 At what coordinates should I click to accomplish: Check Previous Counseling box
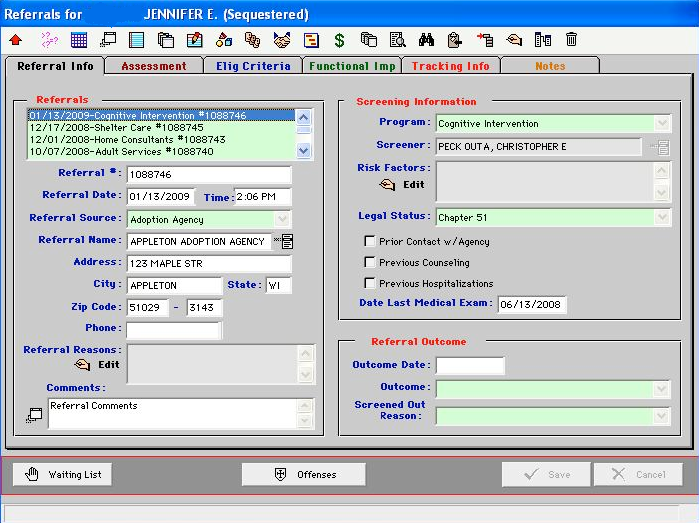(x=370, y=262)
